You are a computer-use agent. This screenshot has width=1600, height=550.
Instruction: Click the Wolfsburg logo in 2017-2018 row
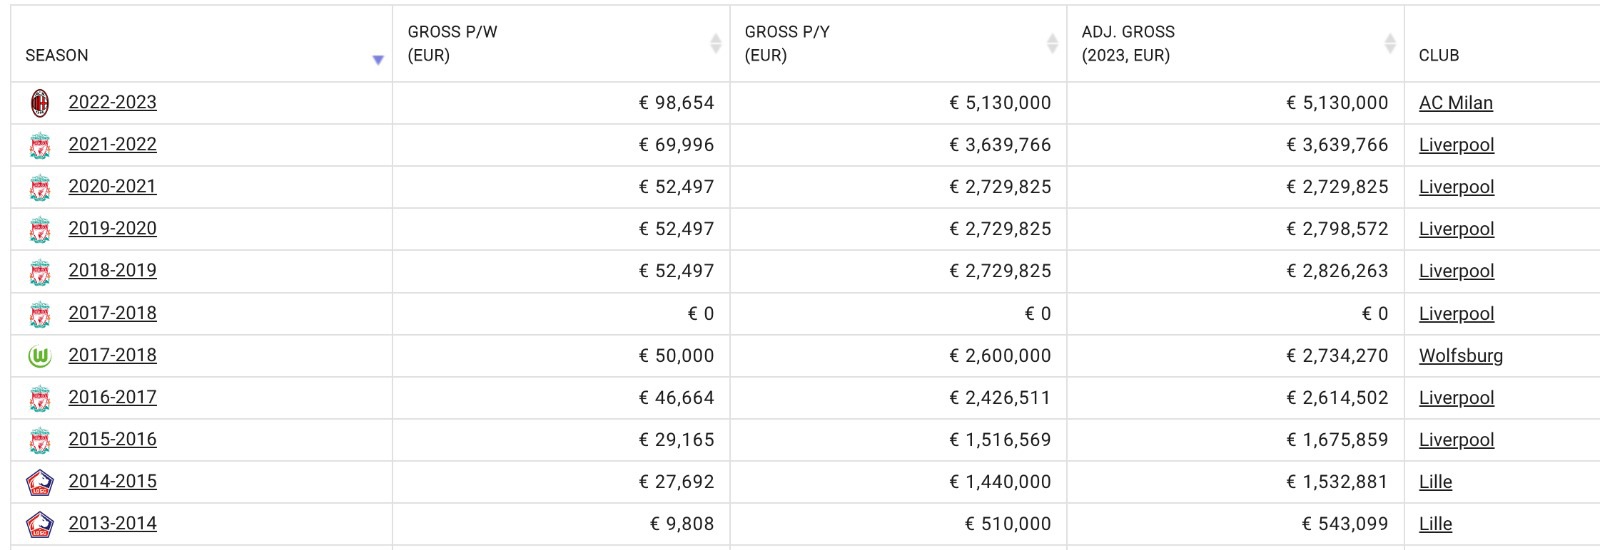click(40, 355)
